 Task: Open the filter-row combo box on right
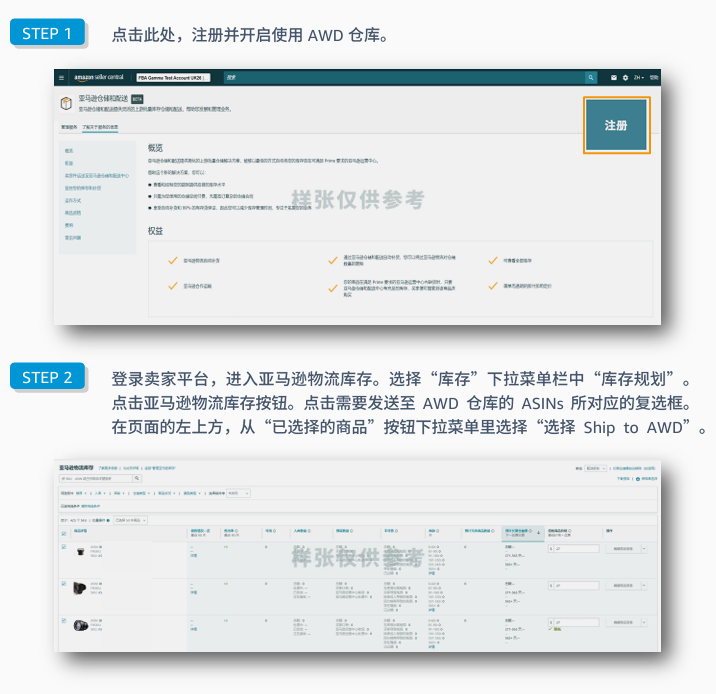pyautogui.click(x=238, y=493)
